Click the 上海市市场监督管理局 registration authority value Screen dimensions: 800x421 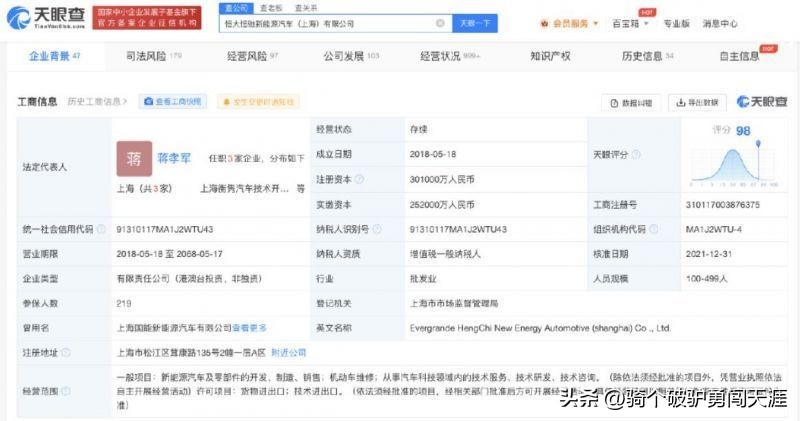pos(454,303)
